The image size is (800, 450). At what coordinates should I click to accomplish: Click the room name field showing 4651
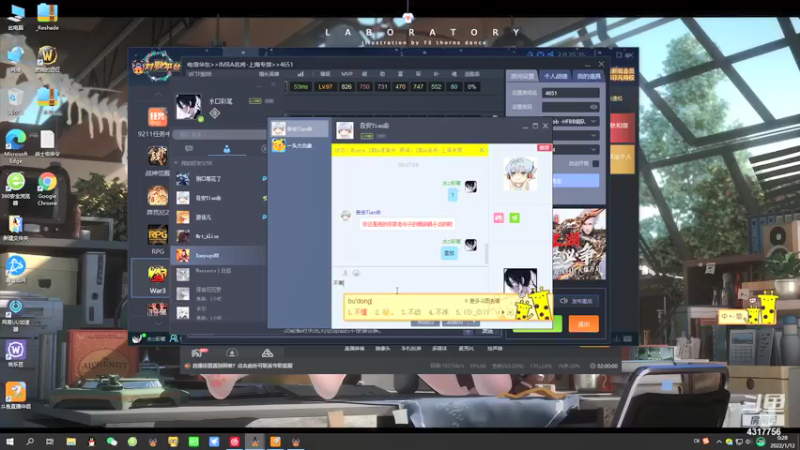click(x=570, y=93)
